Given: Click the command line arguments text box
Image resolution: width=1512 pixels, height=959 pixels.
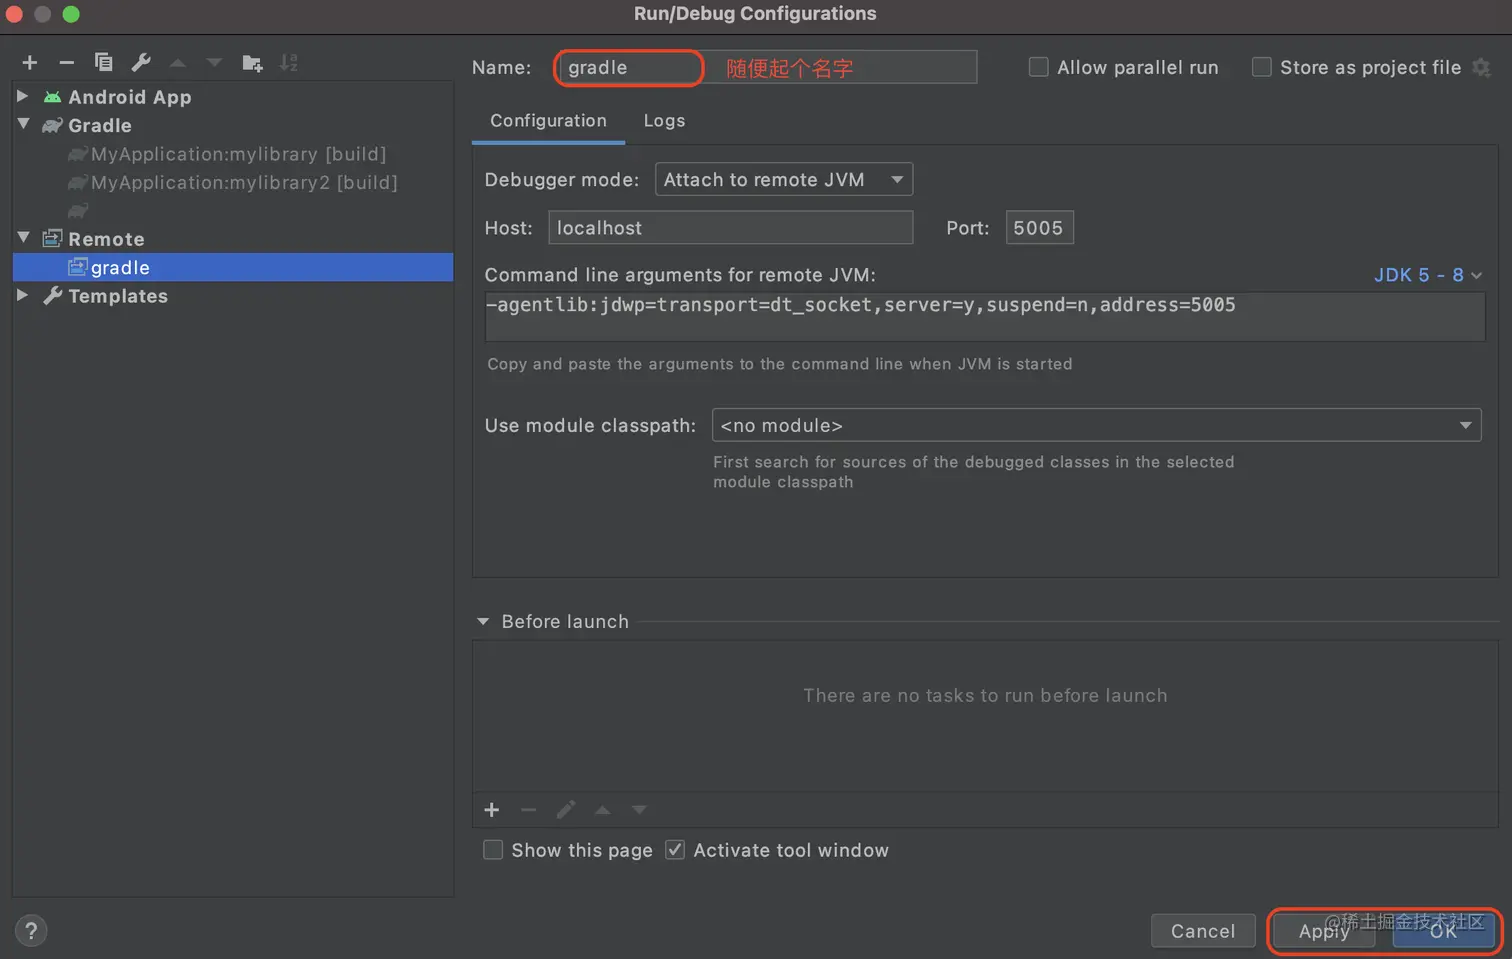Looking at the screenshot, I should pyautogui.click(x=984, y=316).
